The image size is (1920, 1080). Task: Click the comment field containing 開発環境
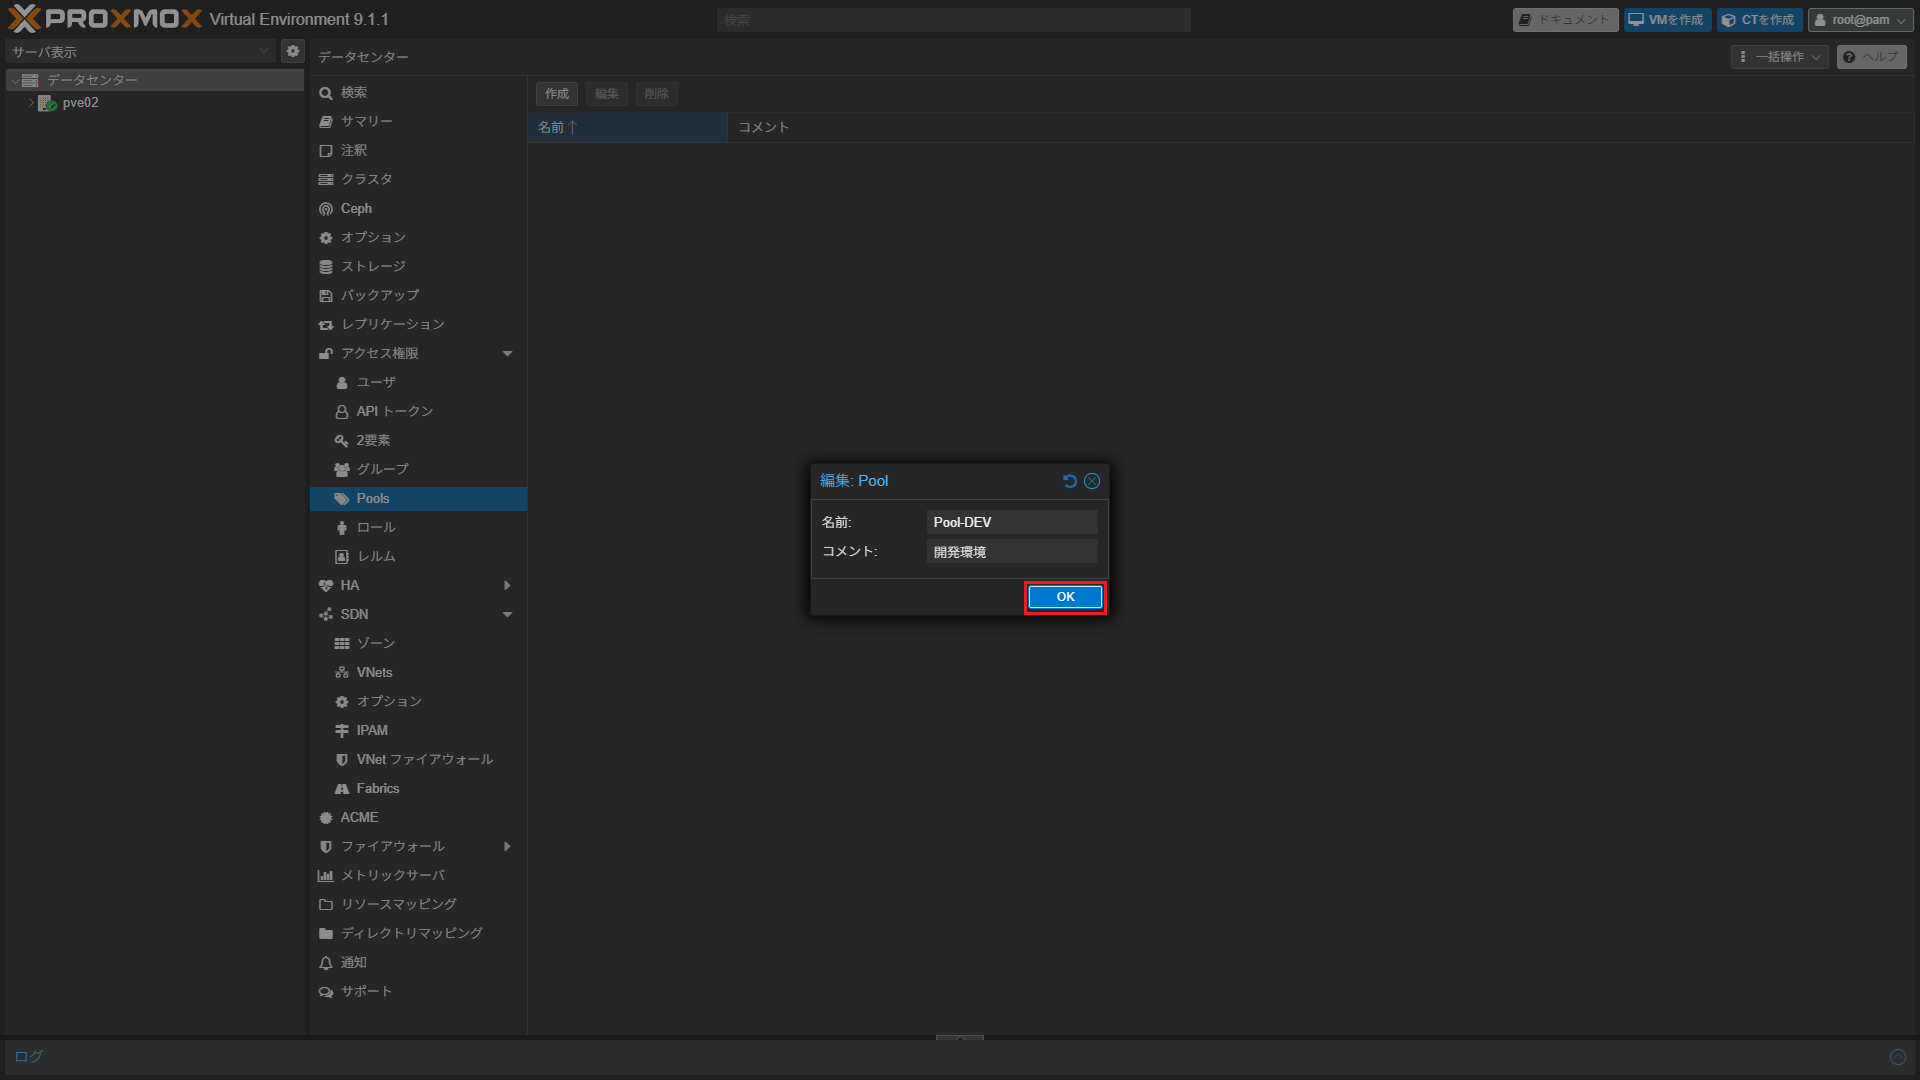1011,552
